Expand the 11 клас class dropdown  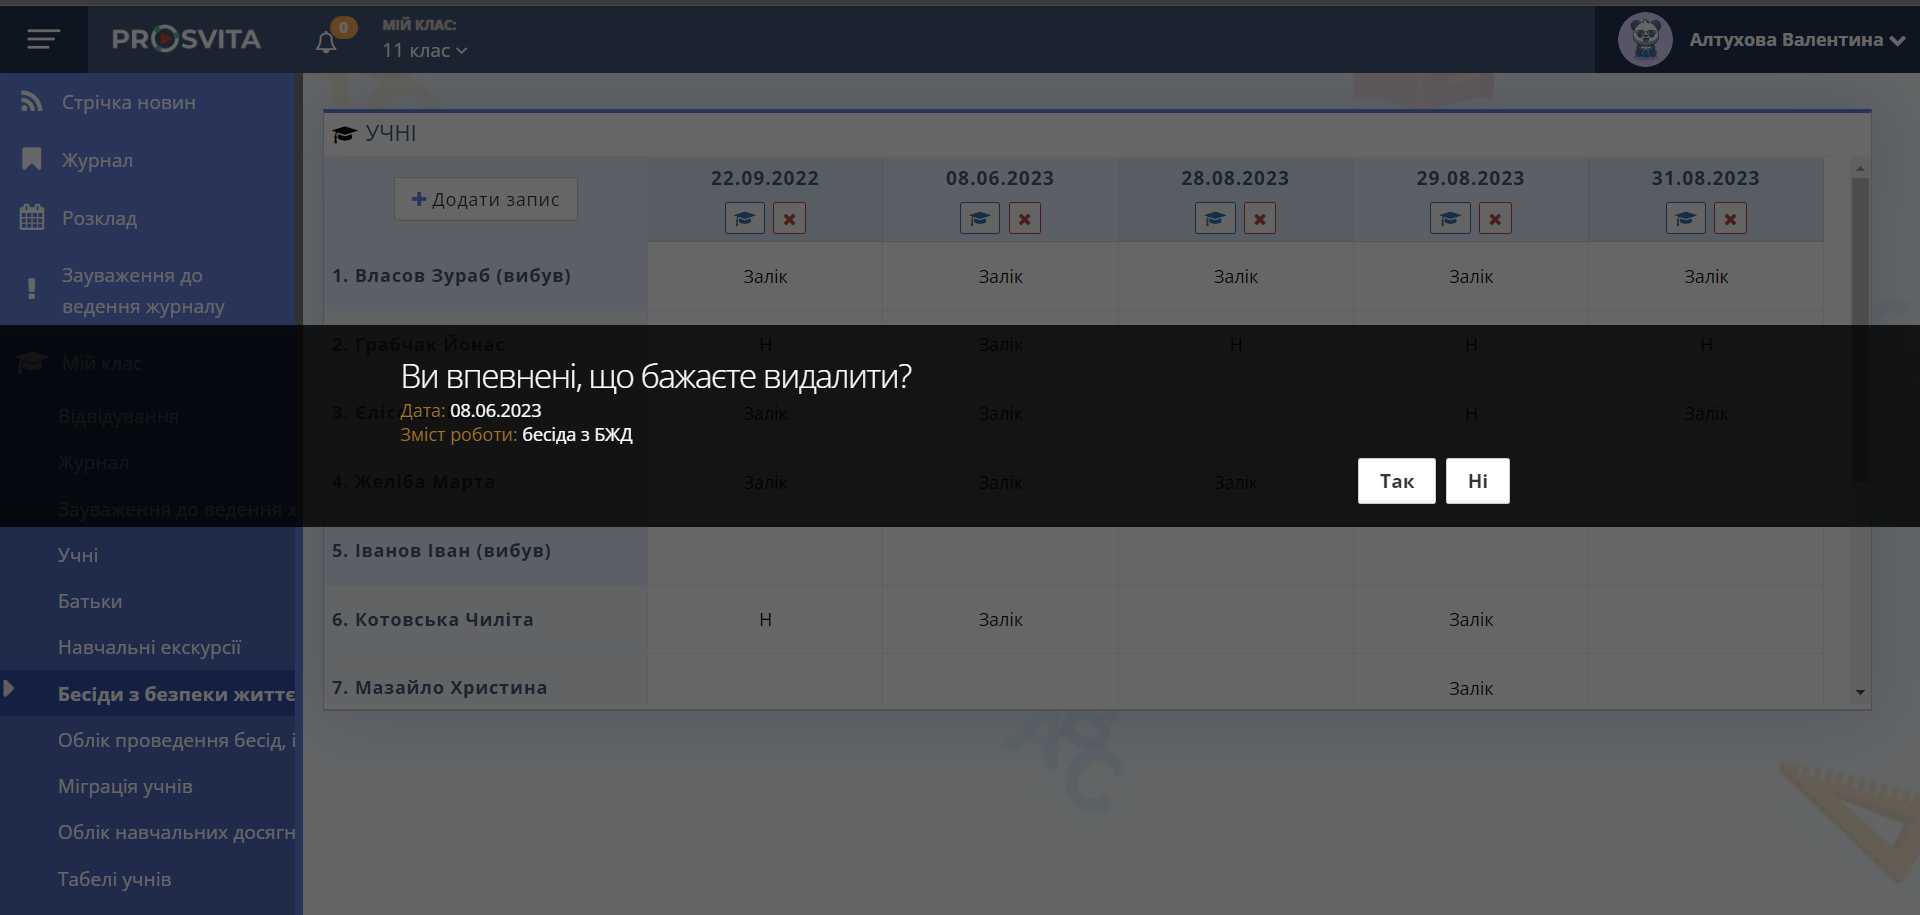pyautogui.click(x=425, y=51)
